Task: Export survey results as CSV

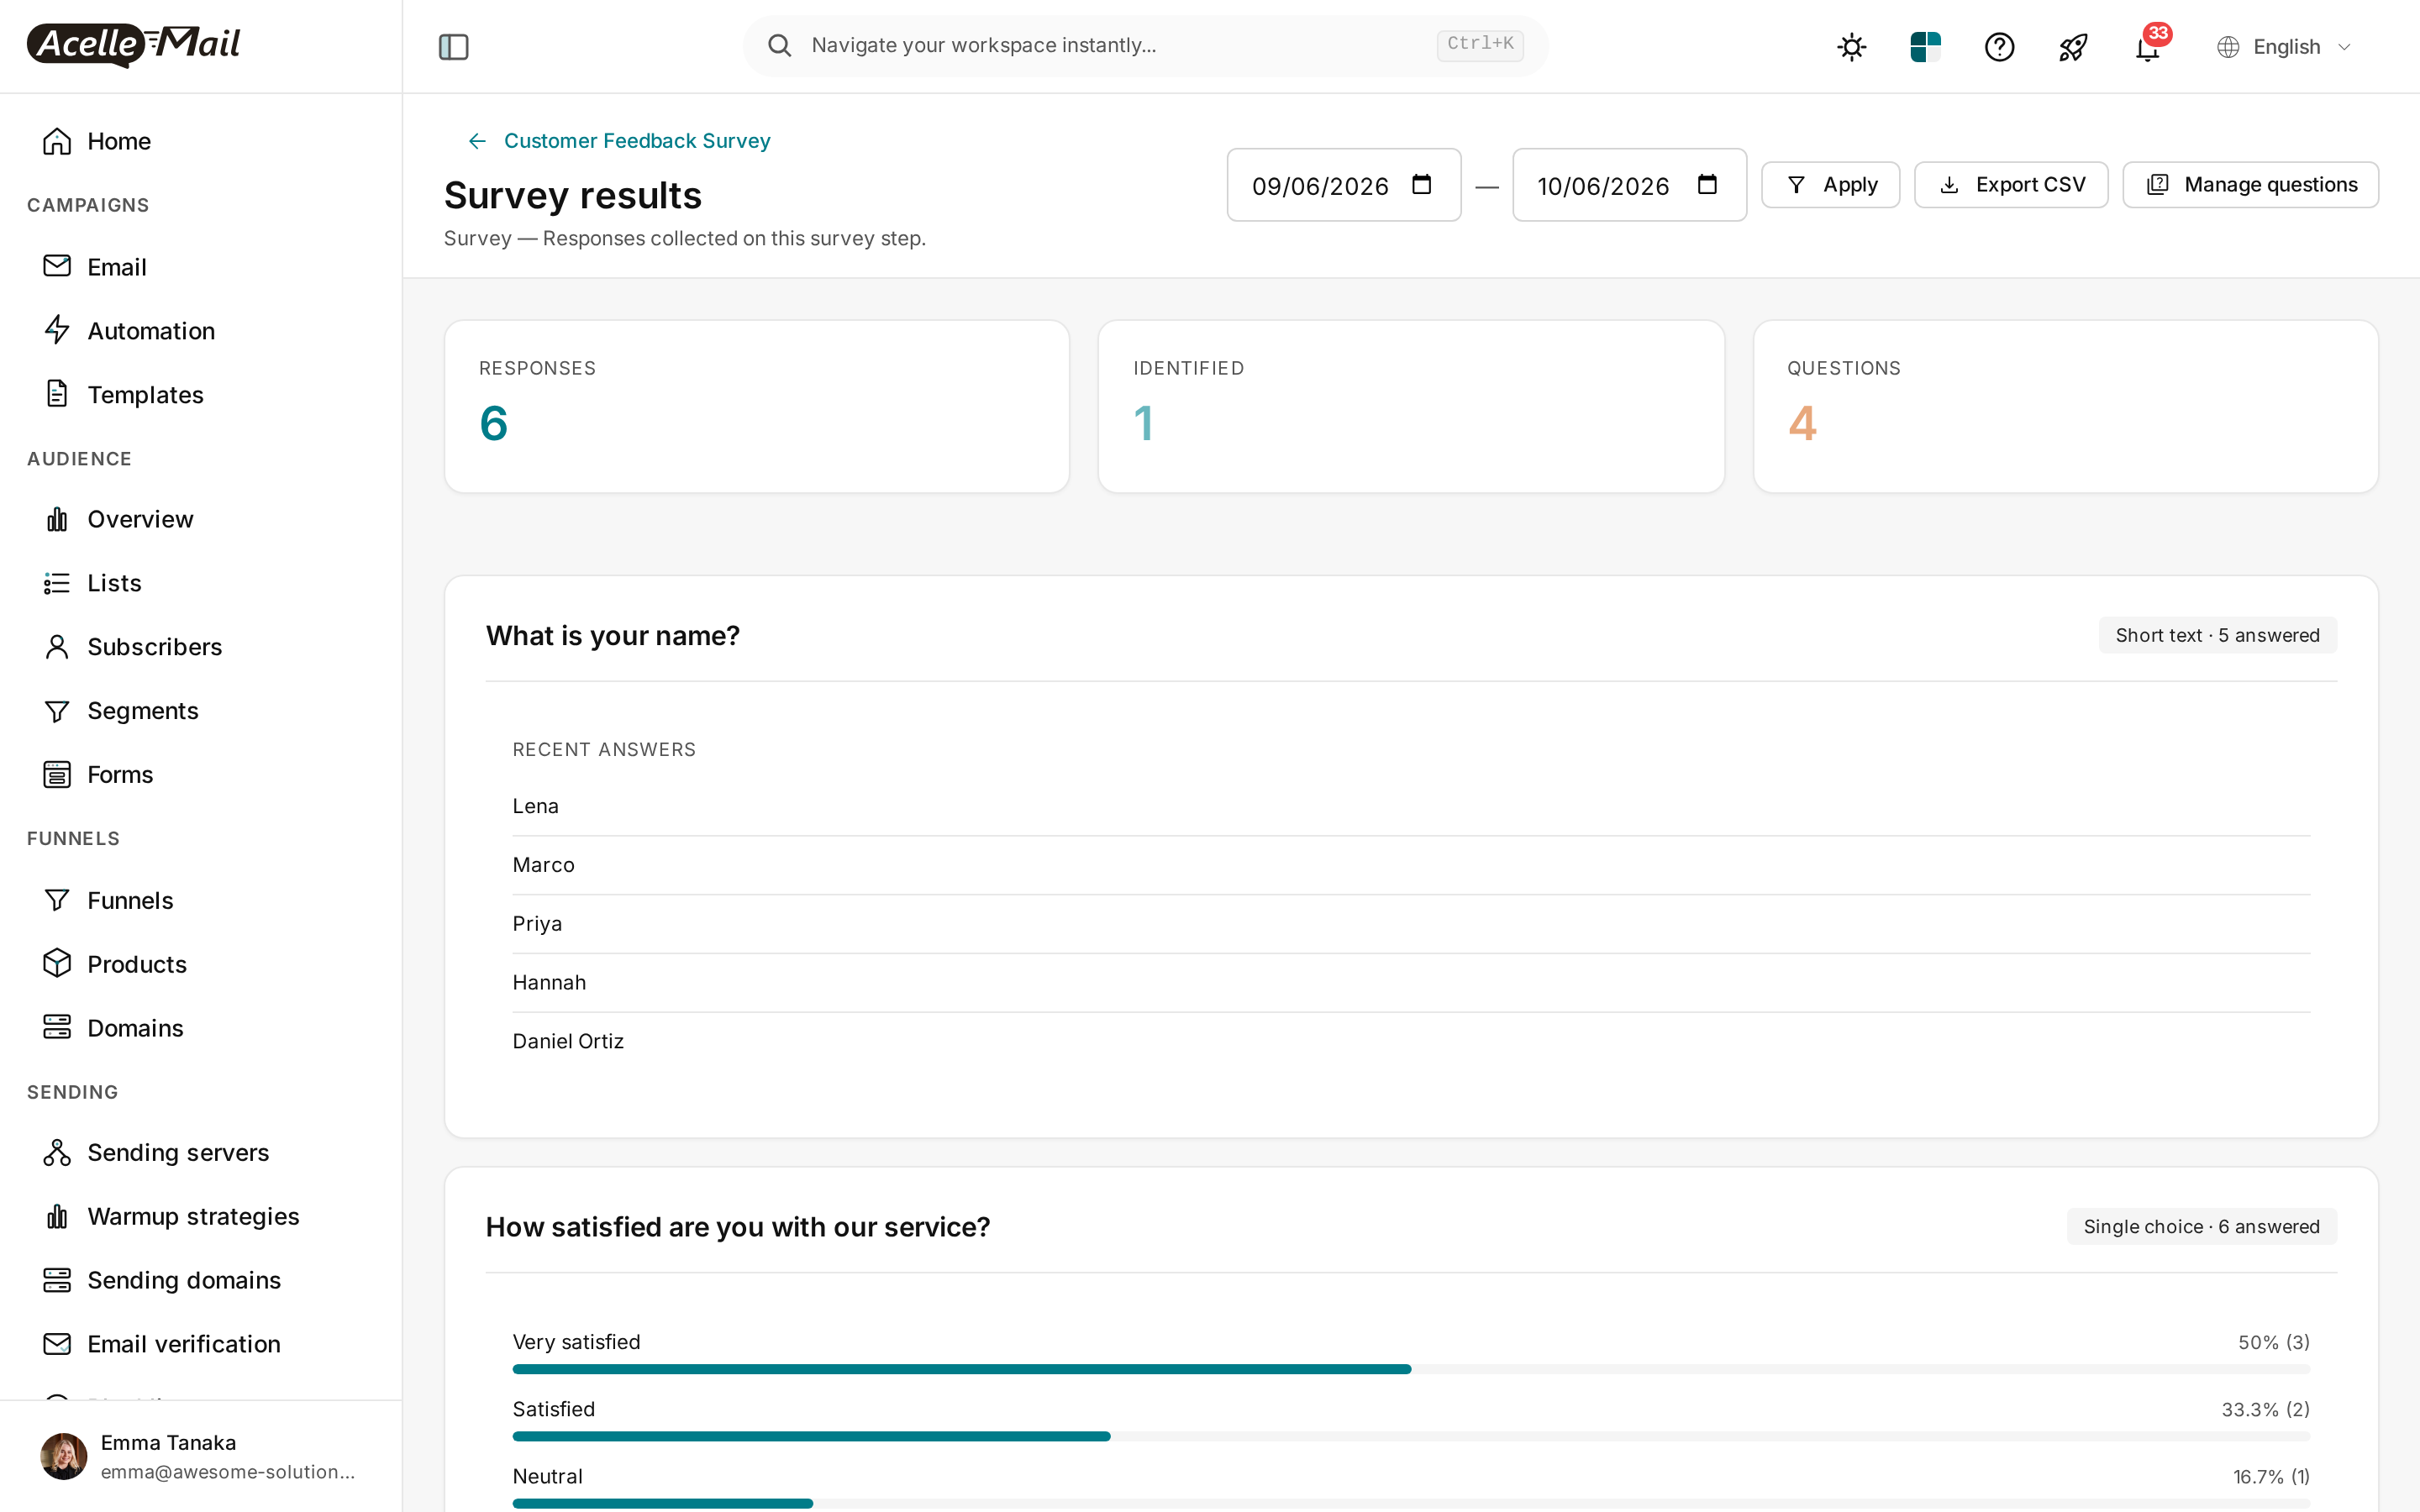Action: [x=2011, y=185]
